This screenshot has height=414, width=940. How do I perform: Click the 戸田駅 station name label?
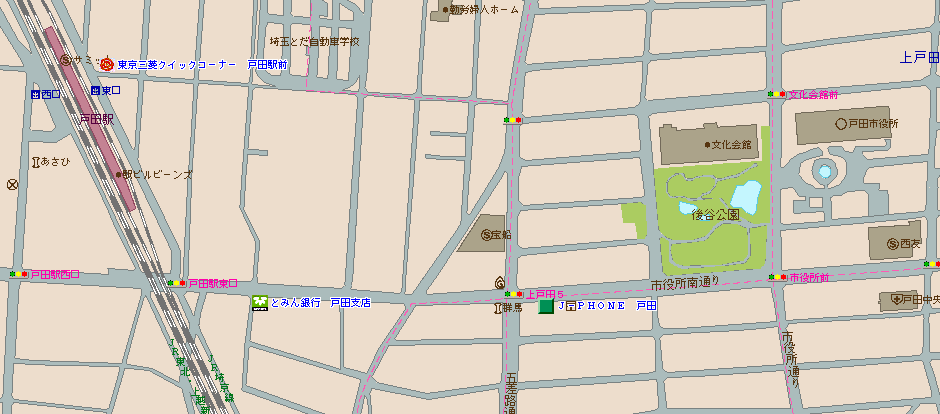[x=97, y=119]
